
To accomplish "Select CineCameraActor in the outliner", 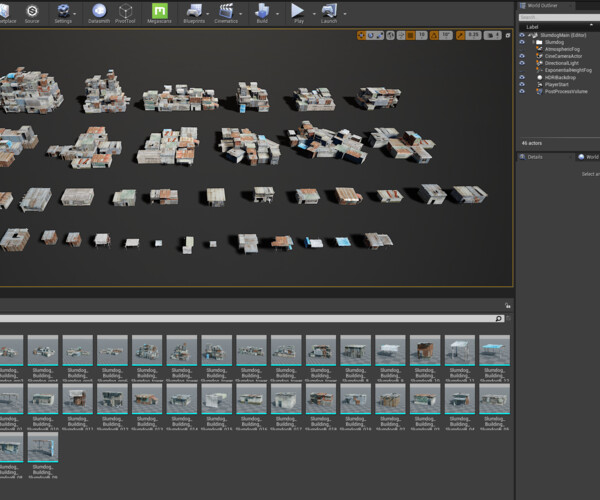I will [563, 56].
